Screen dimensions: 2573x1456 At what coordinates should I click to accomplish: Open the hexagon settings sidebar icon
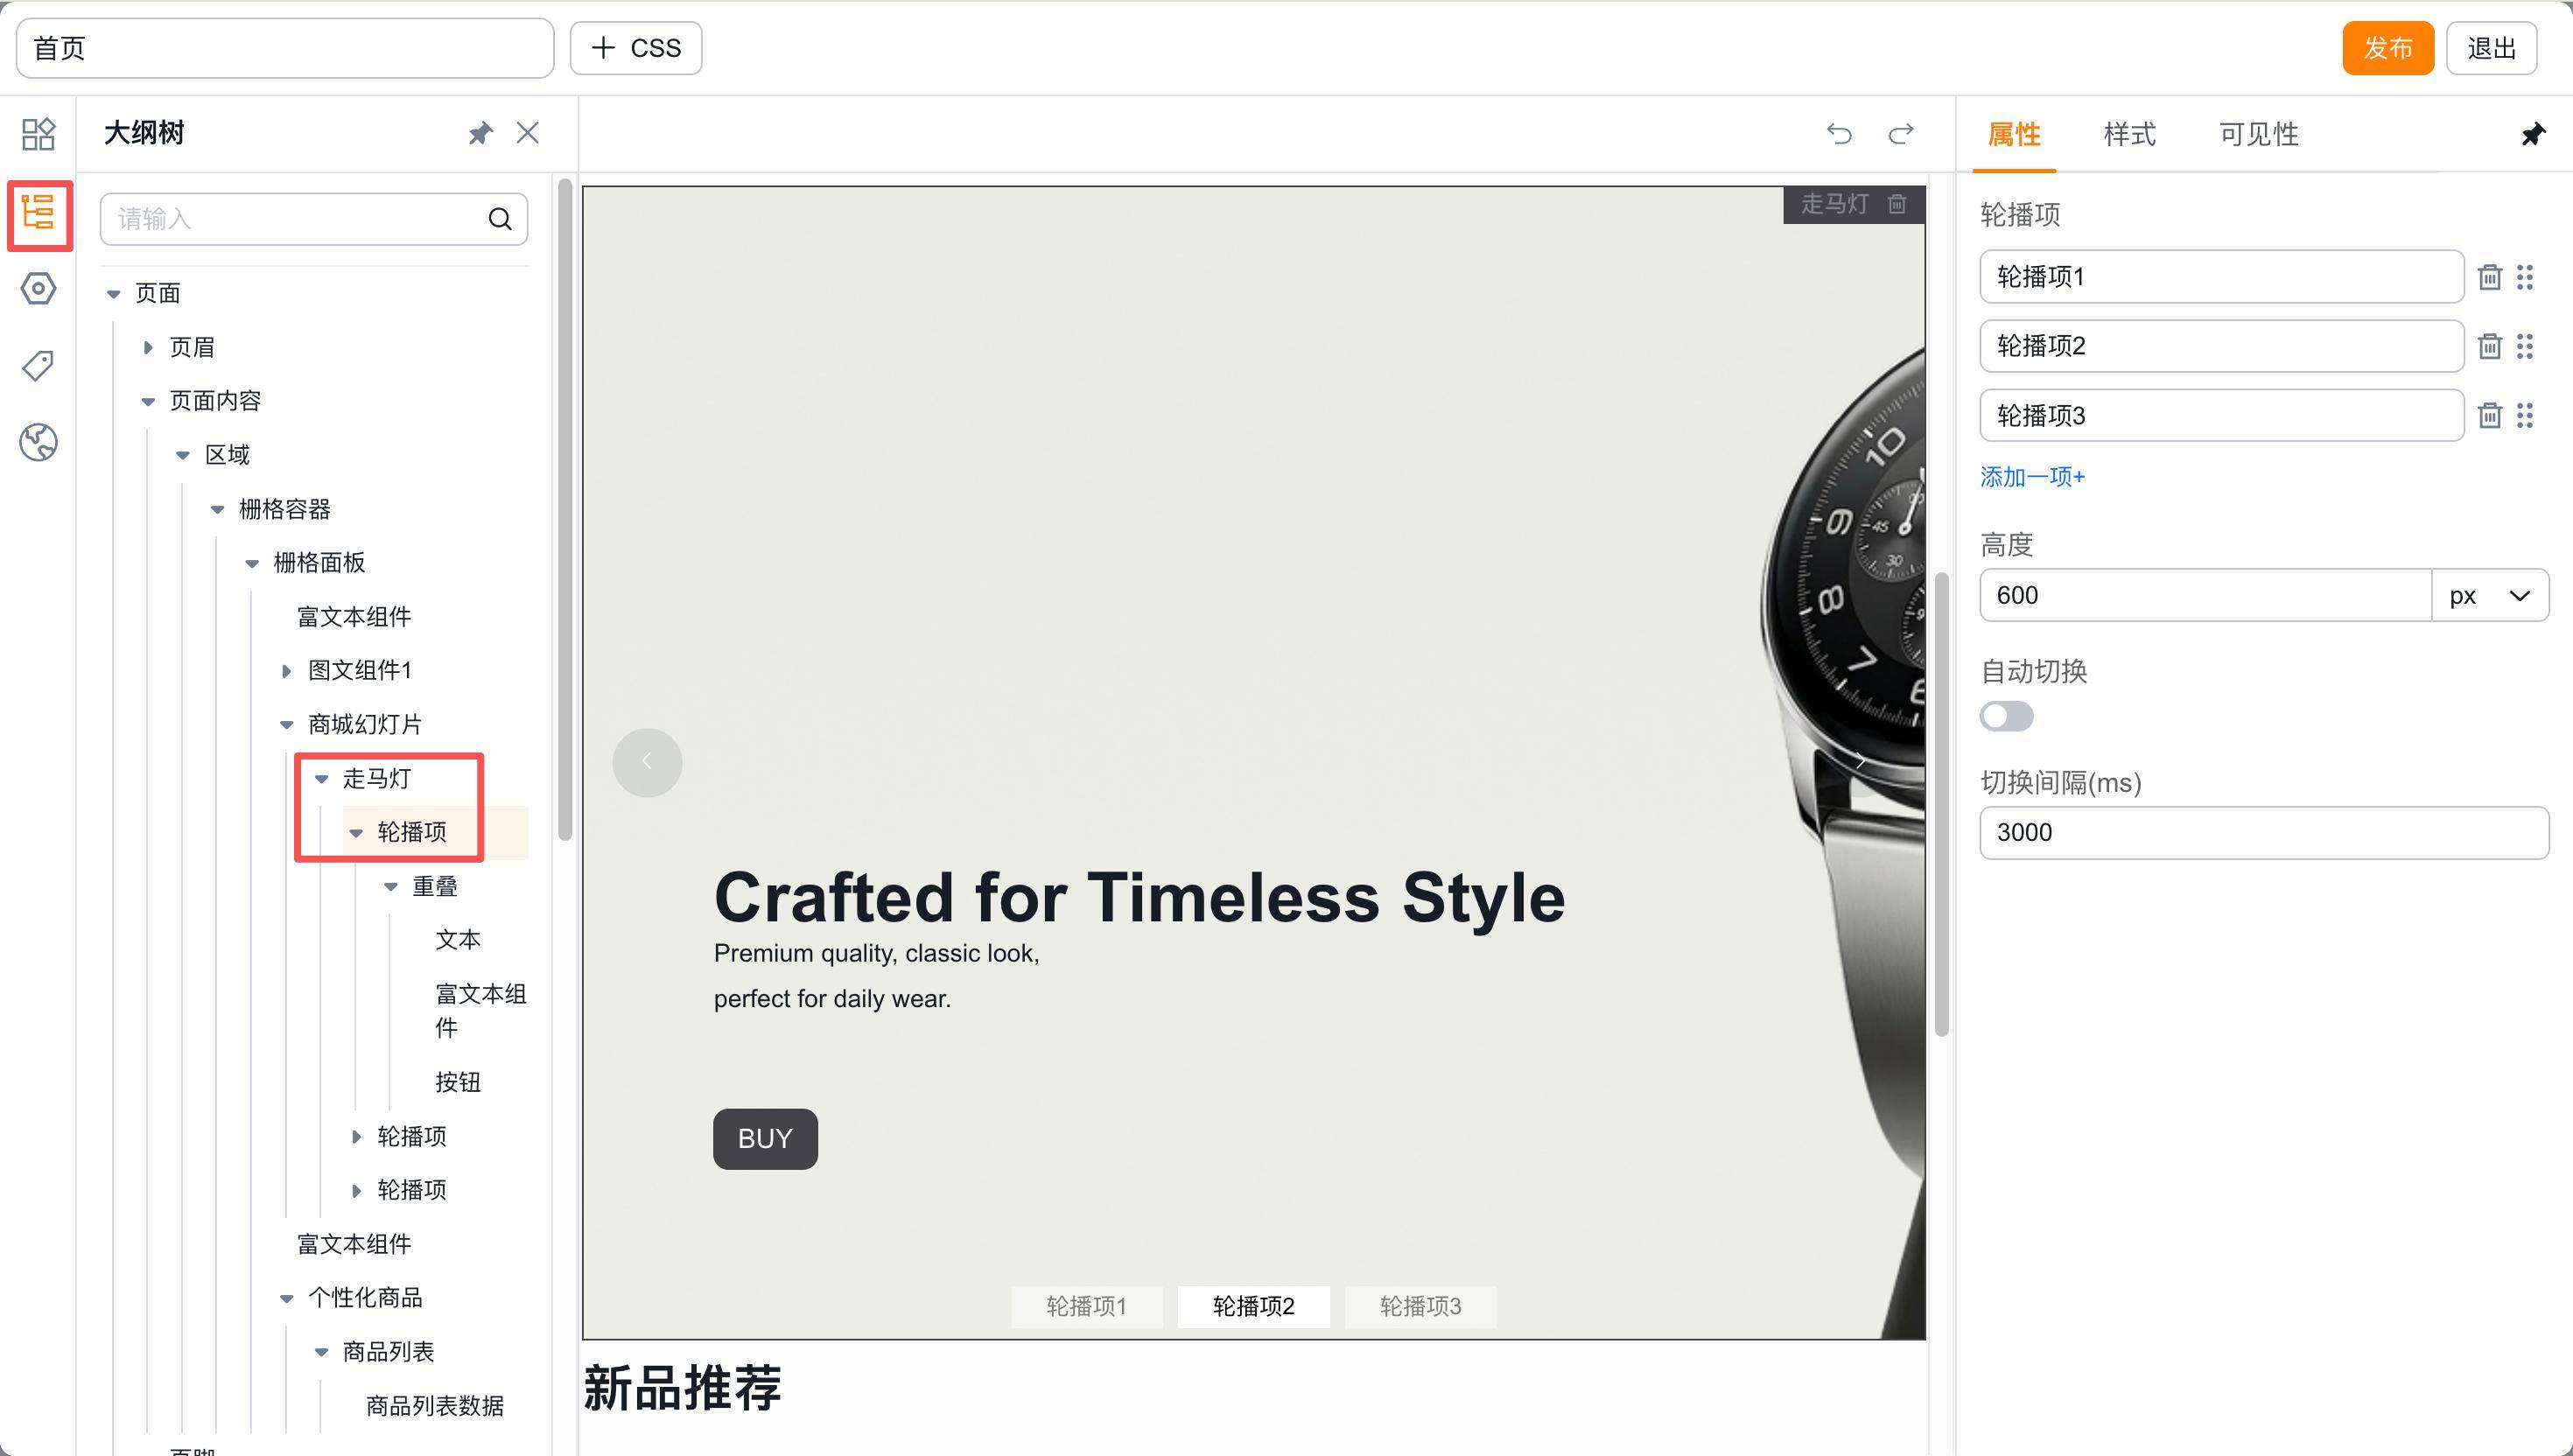38,289
